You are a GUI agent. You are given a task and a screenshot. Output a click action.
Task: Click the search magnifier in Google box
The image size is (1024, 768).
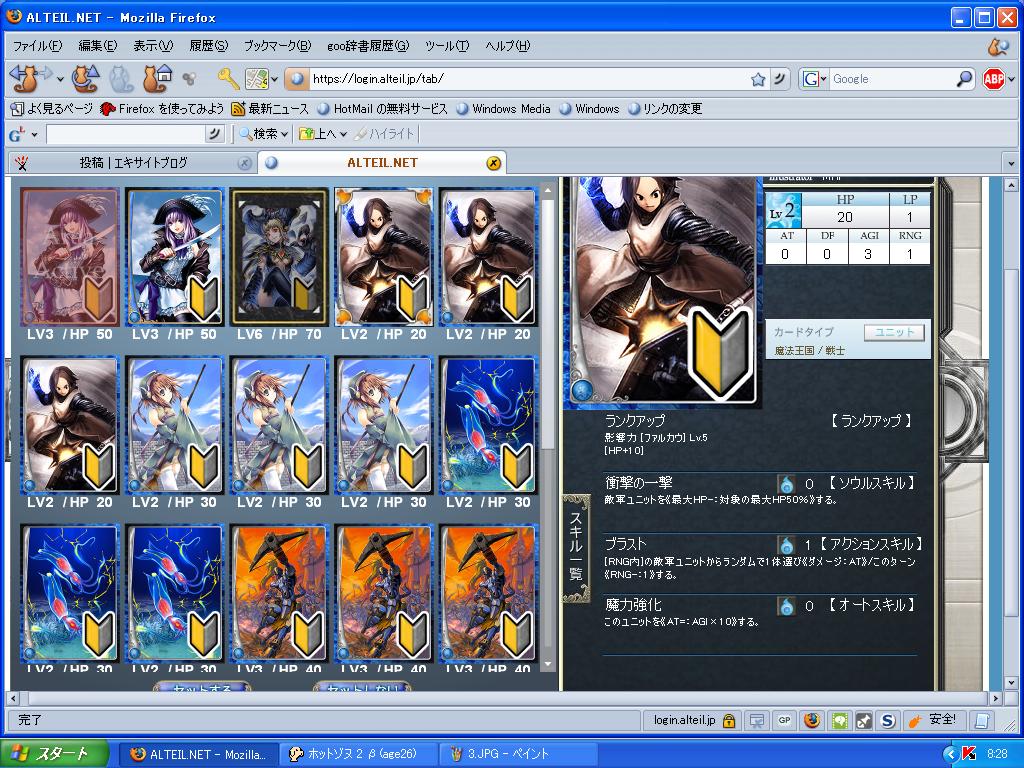[964, 79]
